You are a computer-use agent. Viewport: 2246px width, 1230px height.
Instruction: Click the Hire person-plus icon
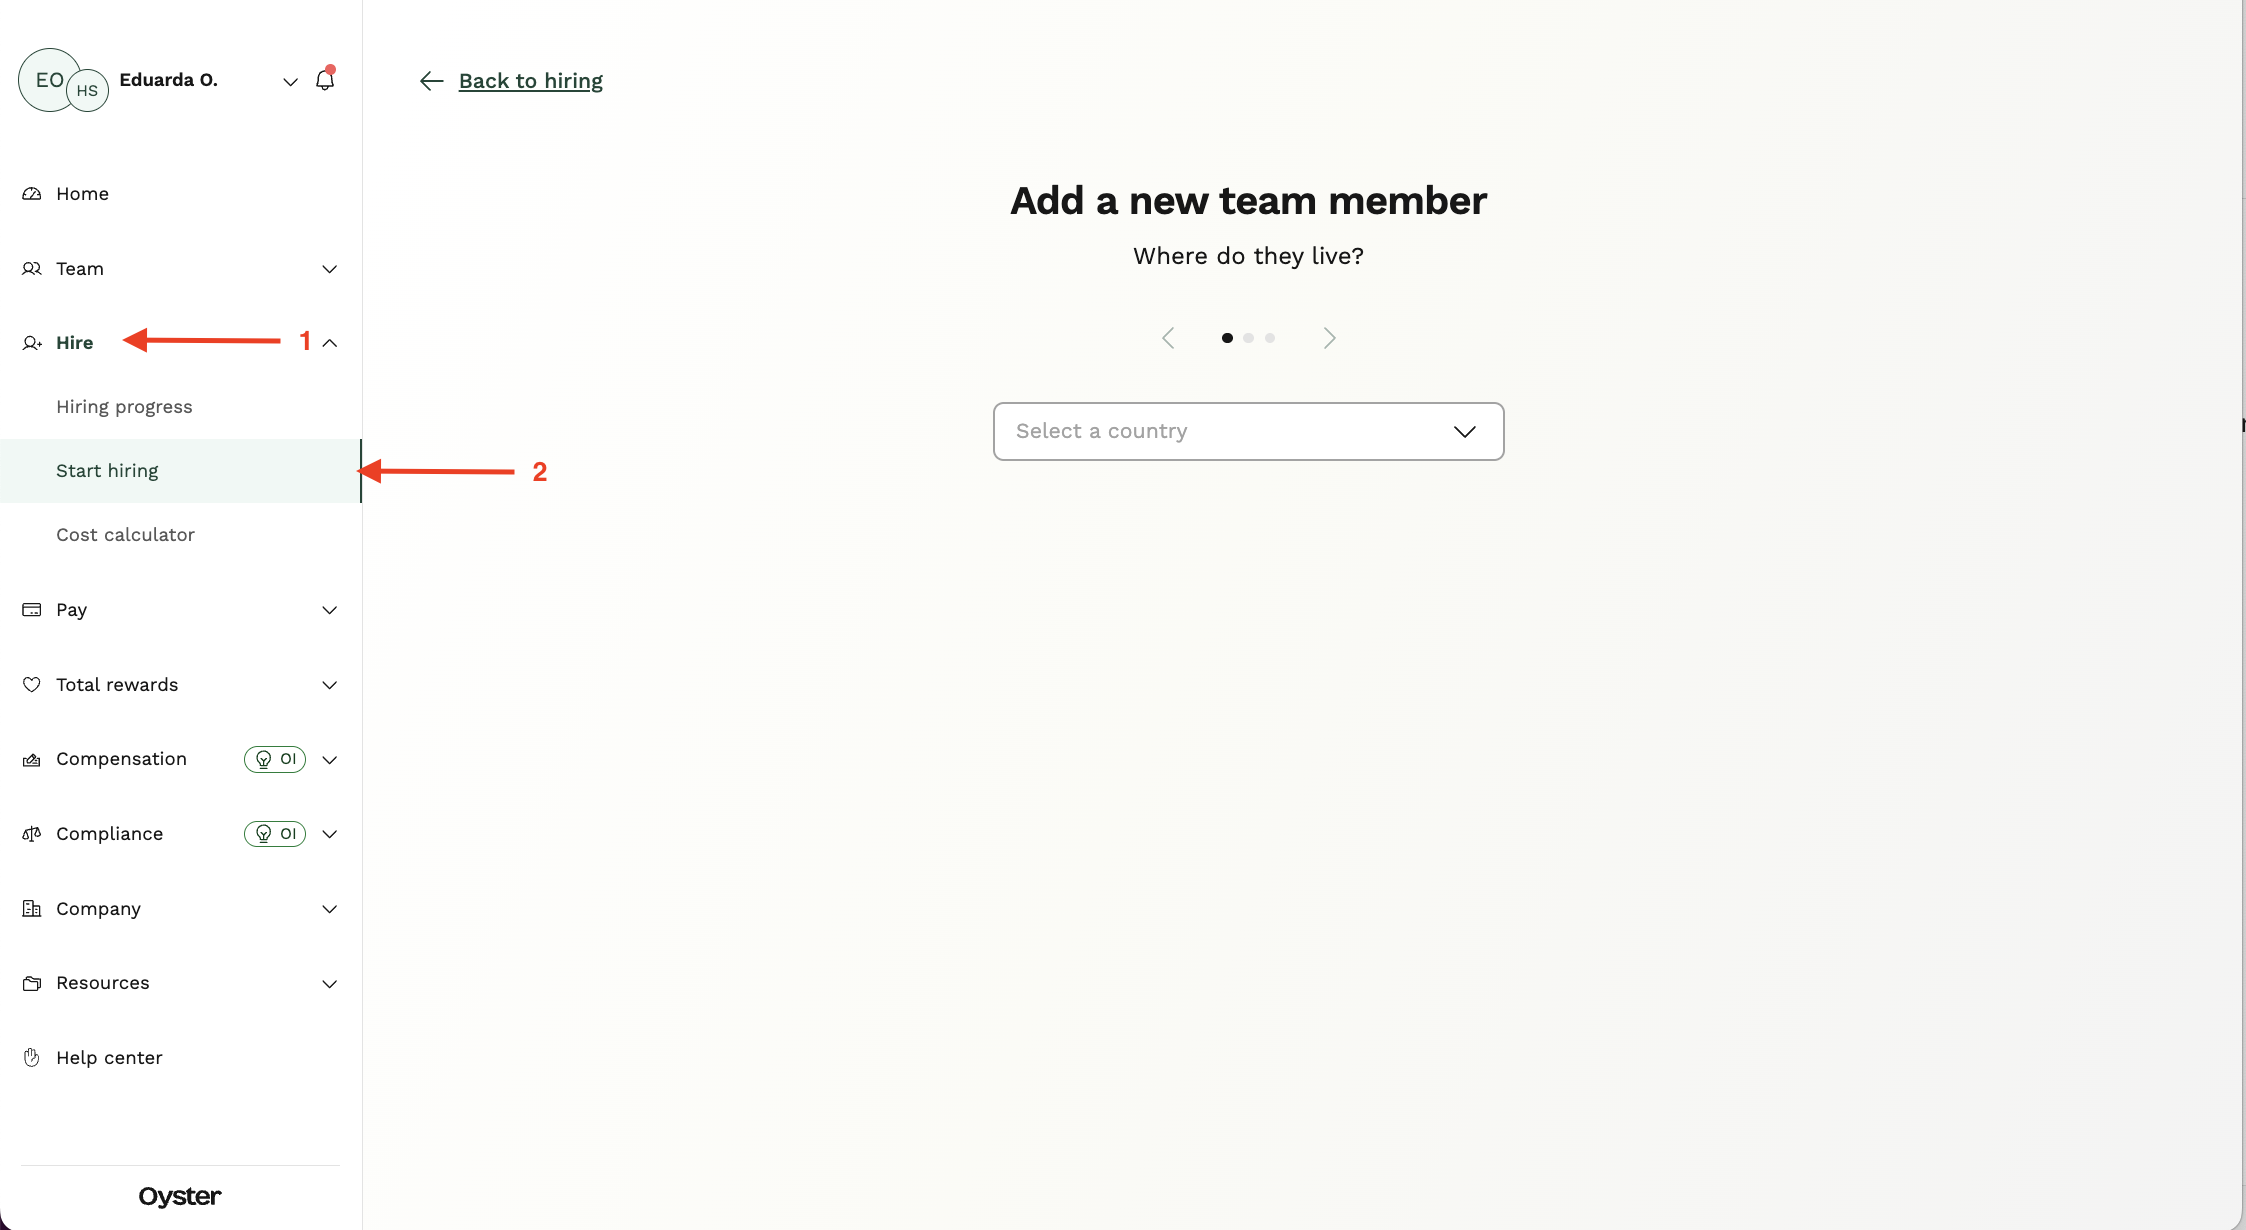(31, 342)
